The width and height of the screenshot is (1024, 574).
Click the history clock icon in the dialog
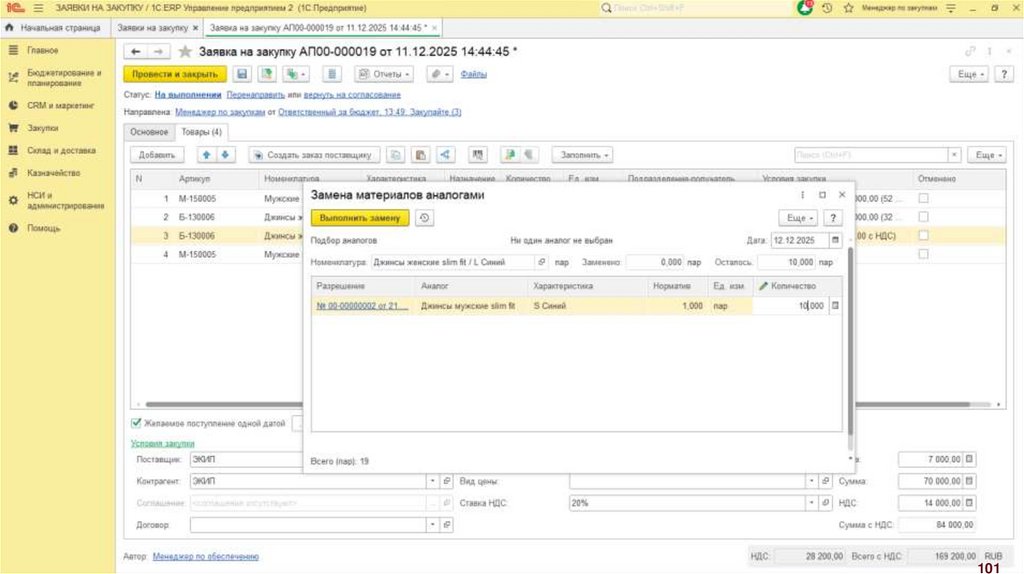pos(425,217)
